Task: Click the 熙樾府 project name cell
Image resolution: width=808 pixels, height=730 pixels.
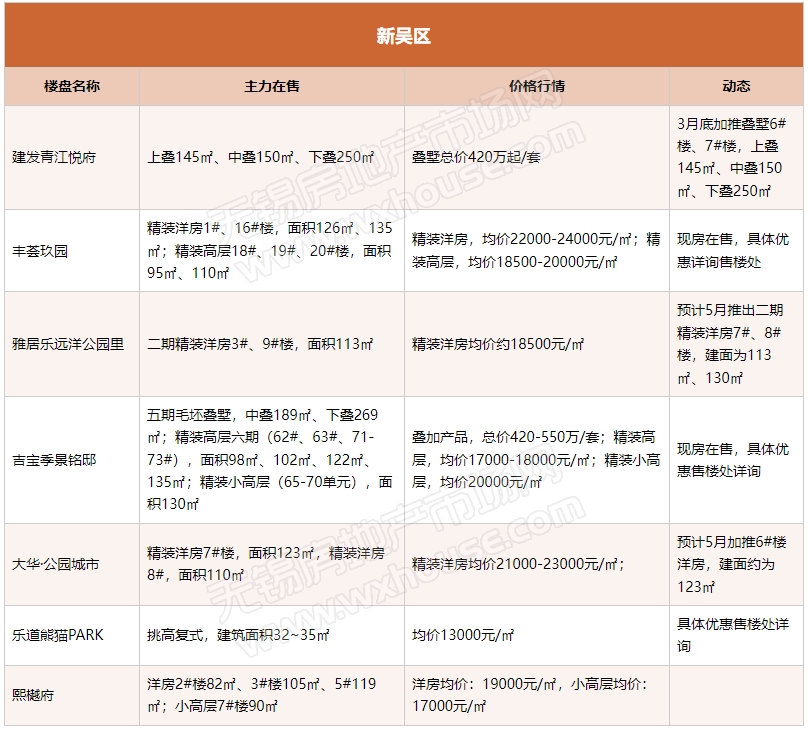Action: tap(72, 695)
